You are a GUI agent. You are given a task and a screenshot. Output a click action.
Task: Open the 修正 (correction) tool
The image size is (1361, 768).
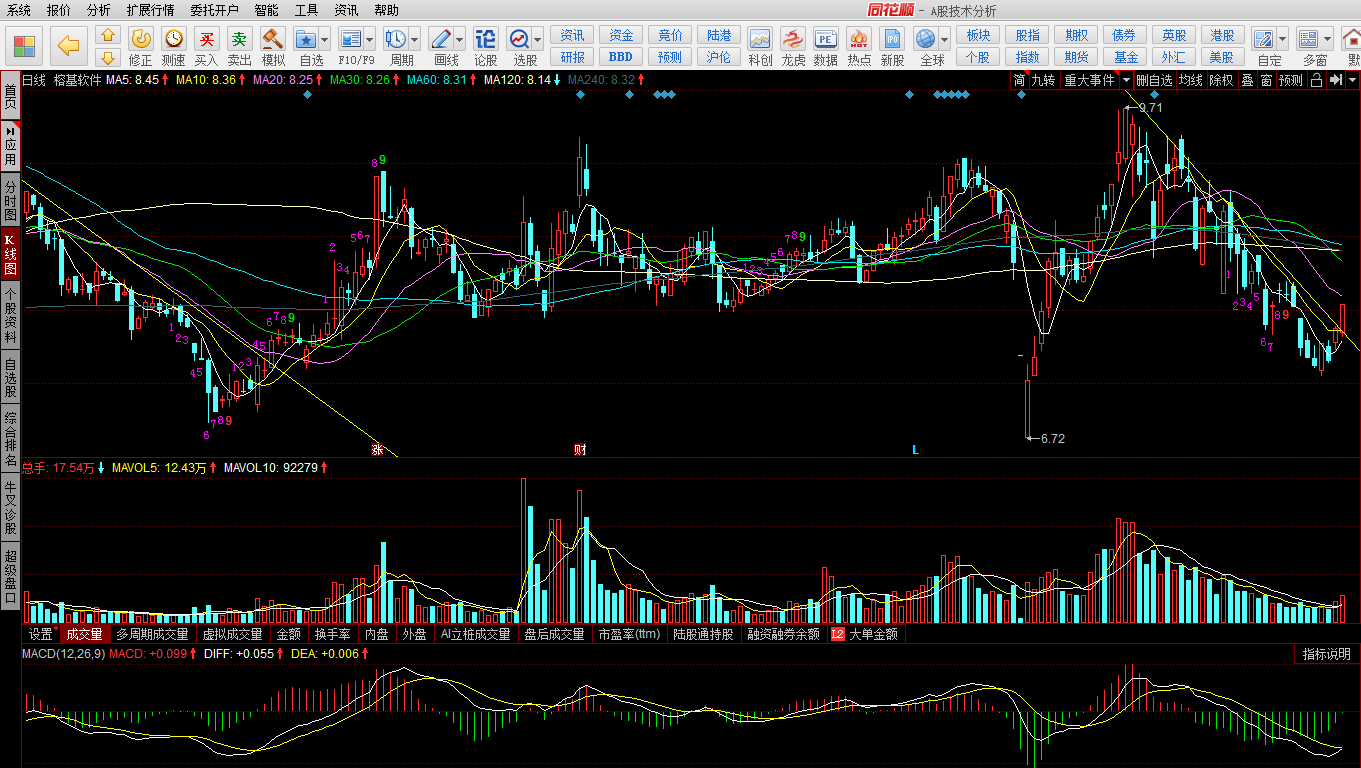pyautogui.click(x=141, y=46)
